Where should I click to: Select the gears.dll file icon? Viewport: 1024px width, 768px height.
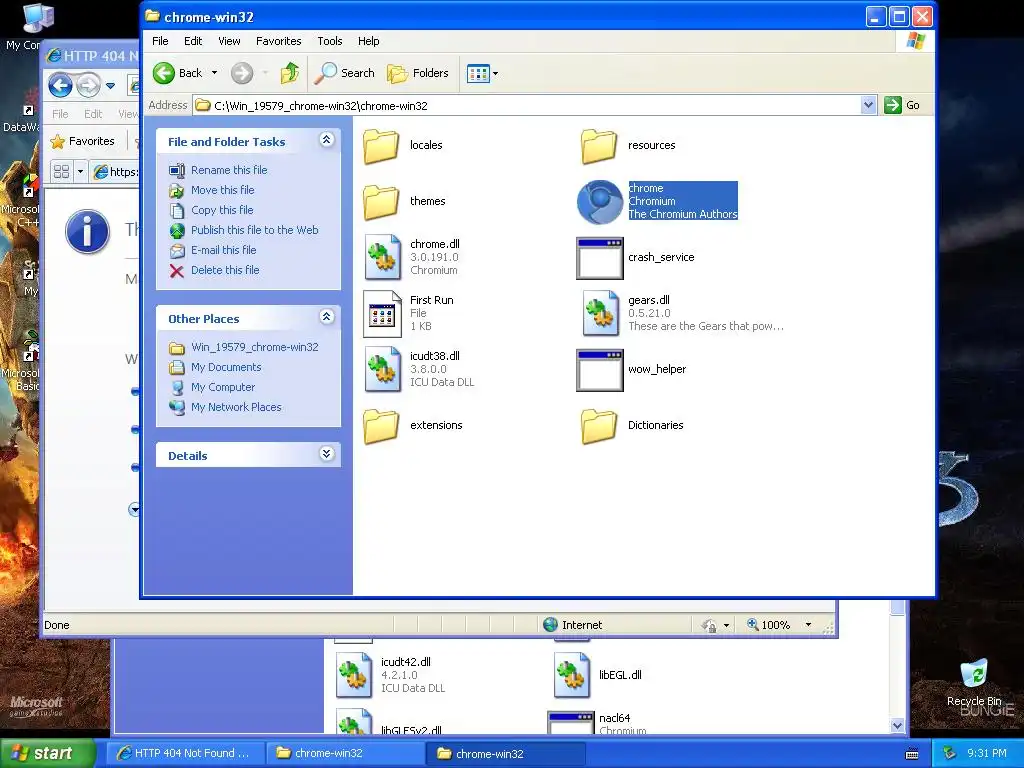(x=601, y=313)
